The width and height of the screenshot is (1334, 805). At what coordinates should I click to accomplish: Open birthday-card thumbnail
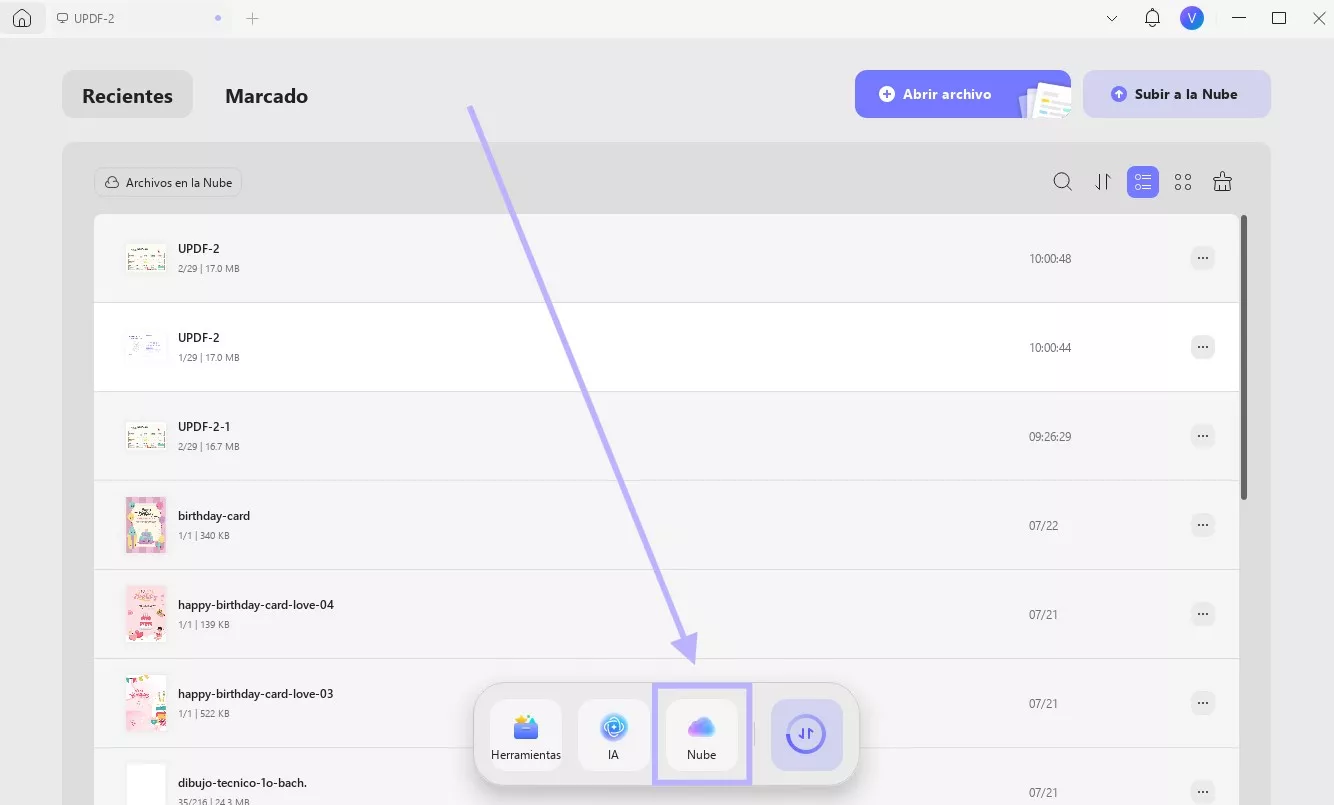point(146,525)
